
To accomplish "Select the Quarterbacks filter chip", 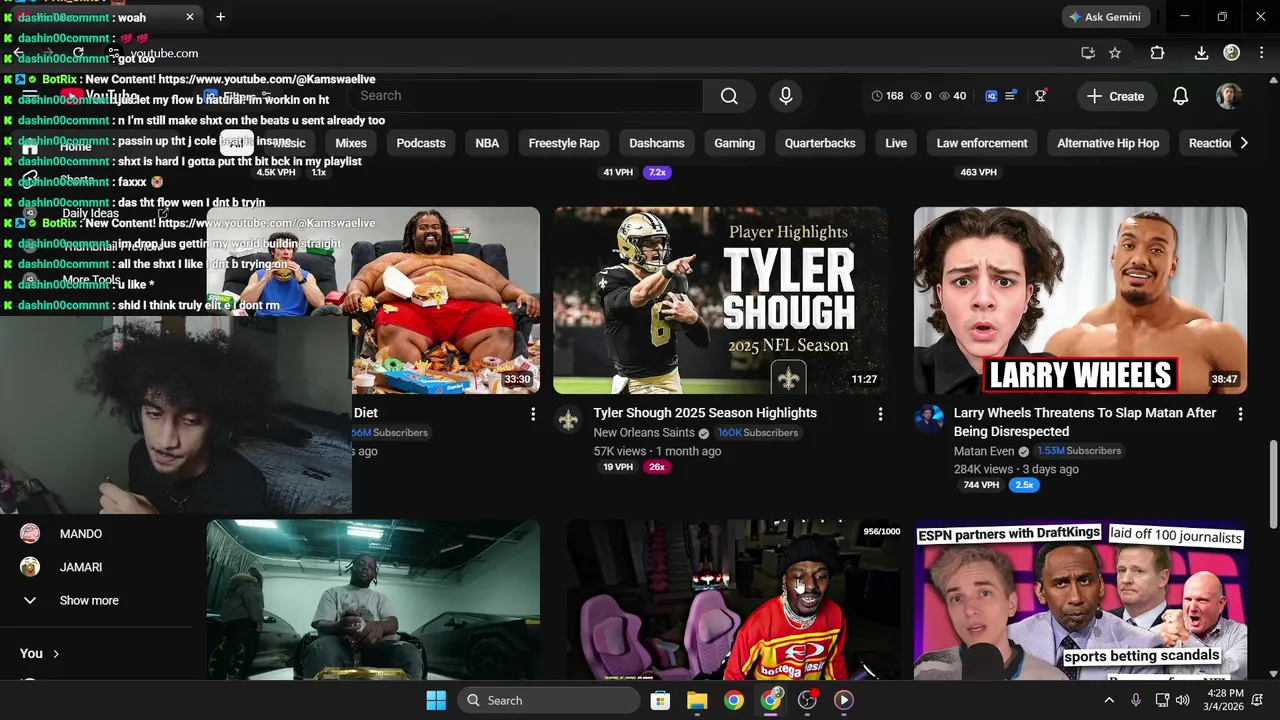I will click(820, 143).
